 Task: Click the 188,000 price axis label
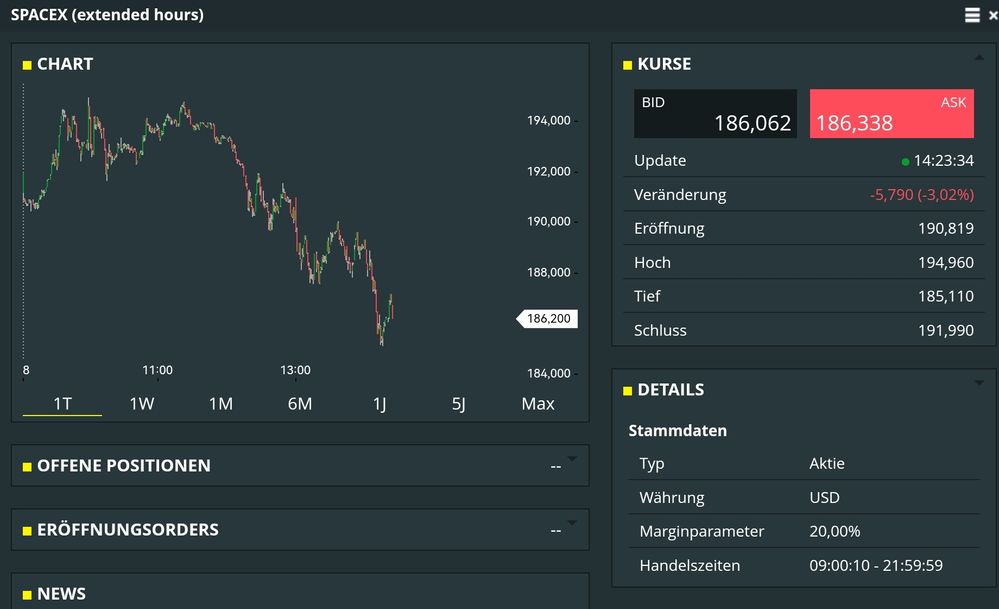(x=549, y=272)
